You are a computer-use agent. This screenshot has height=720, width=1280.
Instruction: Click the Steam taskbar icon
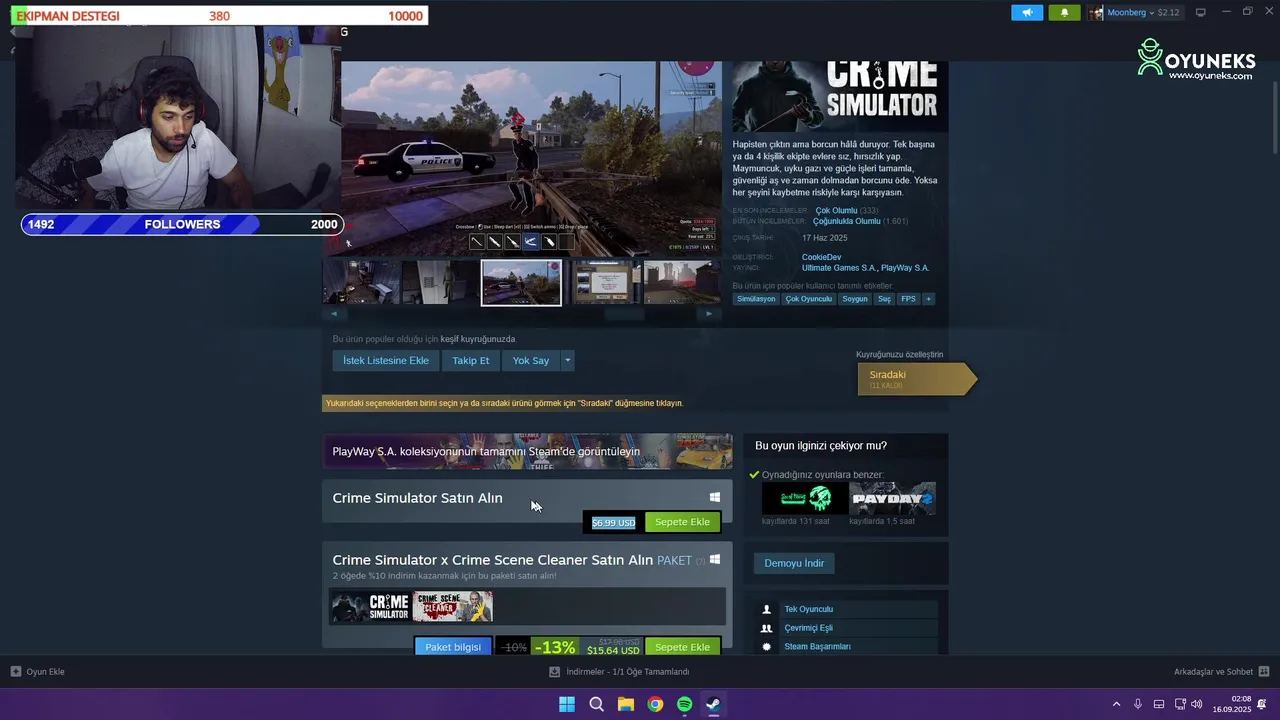point(713,704)
